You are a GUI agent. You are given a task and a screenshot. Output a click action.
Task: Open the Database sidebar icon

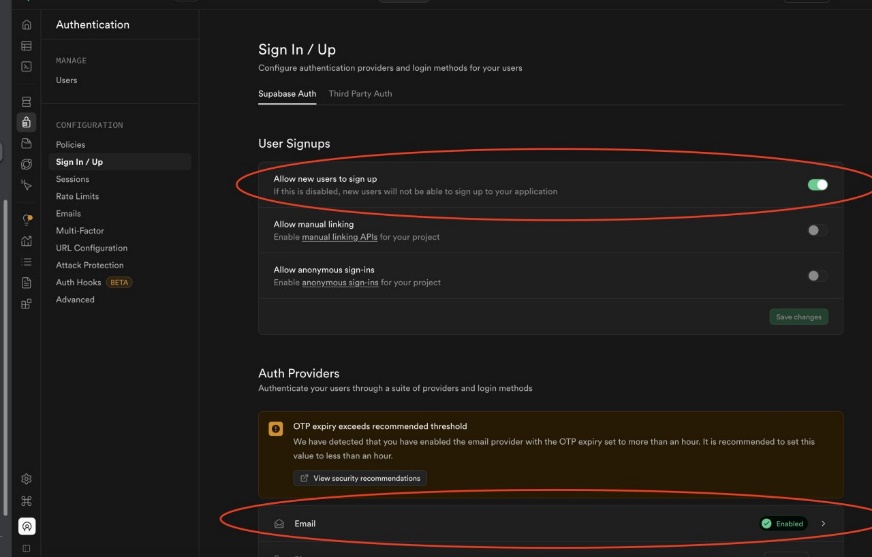tap(26, 102)
